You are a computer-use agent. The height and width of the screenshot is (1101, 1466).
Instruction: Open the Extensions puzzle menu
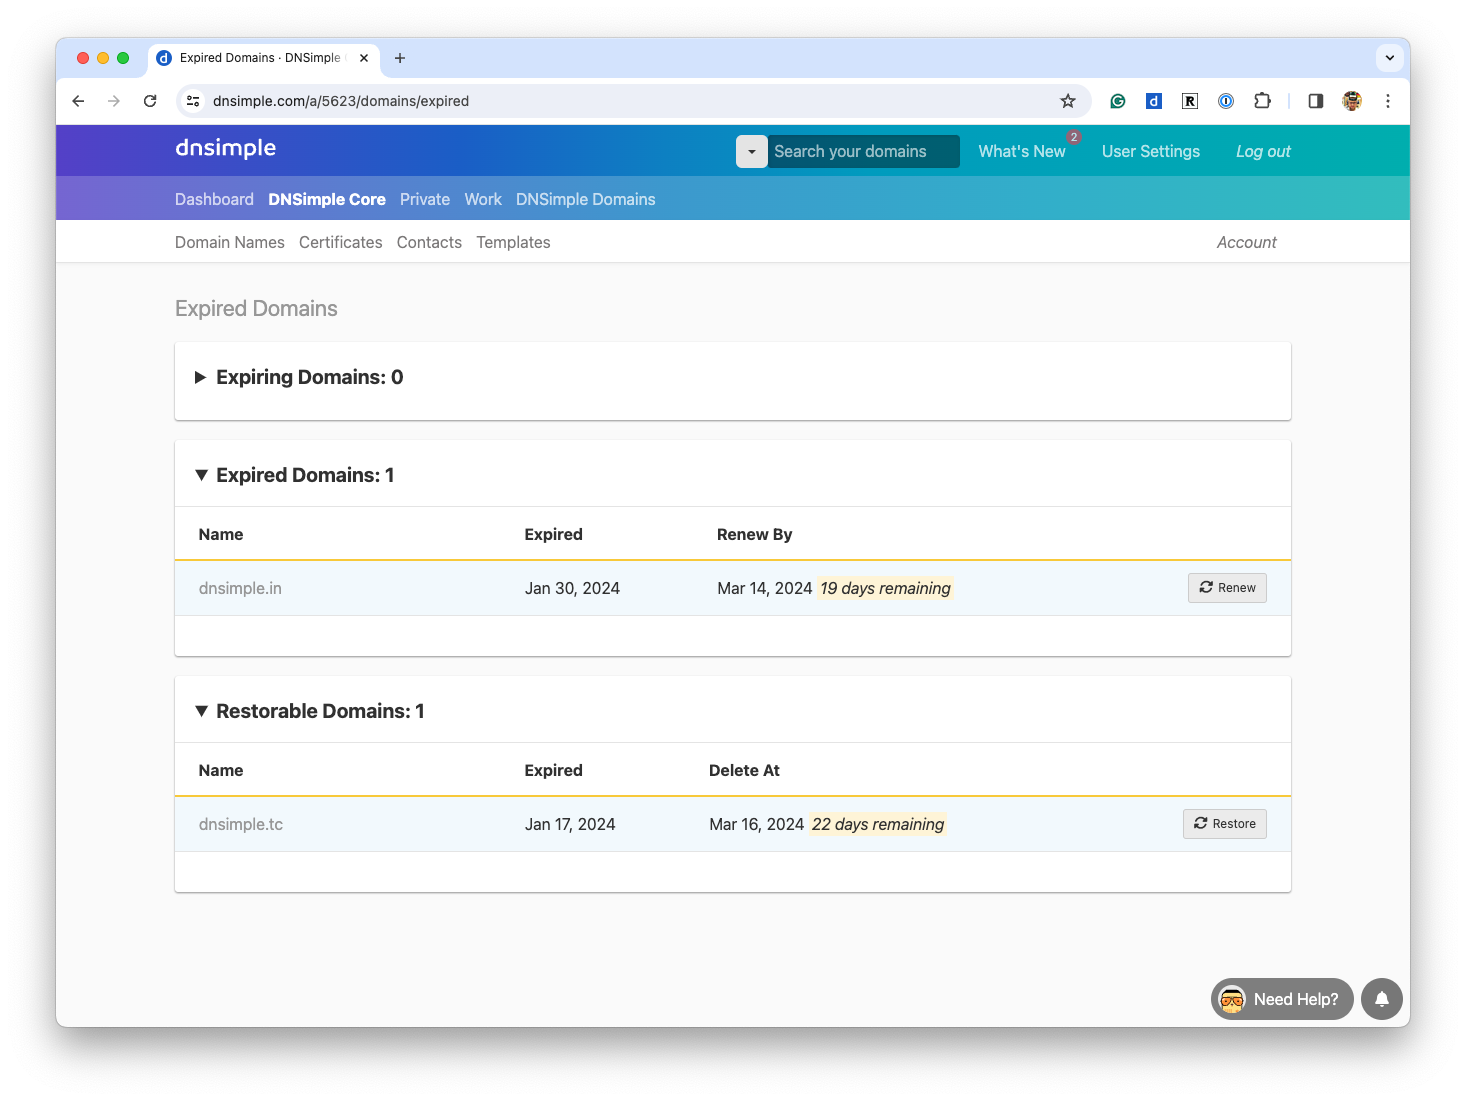point(1262,101)
